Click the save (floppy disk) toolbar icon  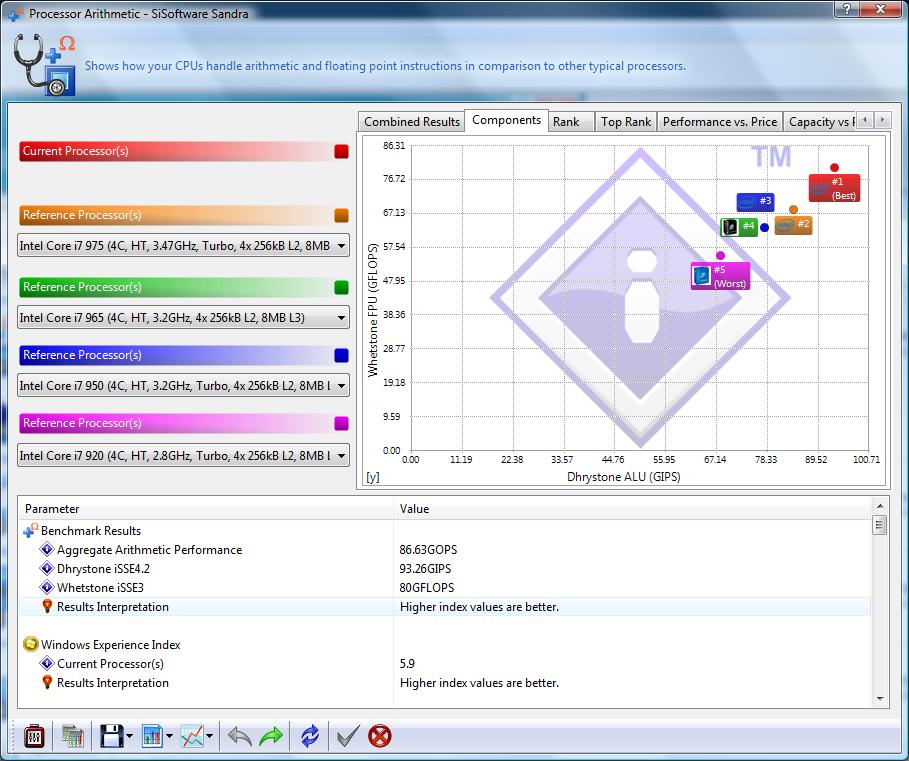[x=111, y=737]
